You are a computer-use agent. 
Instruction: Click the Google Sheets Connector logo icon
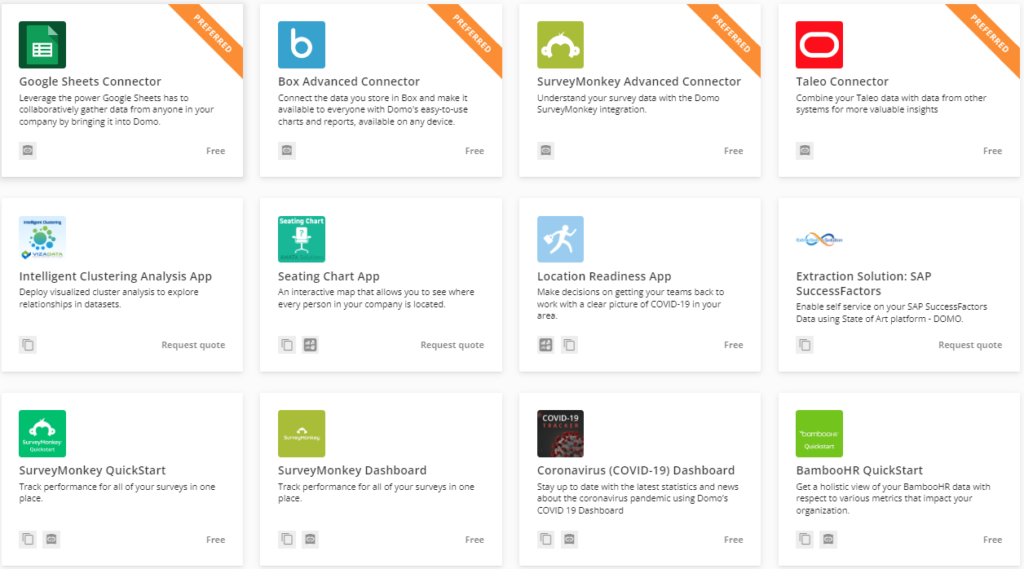coord(42,45)
